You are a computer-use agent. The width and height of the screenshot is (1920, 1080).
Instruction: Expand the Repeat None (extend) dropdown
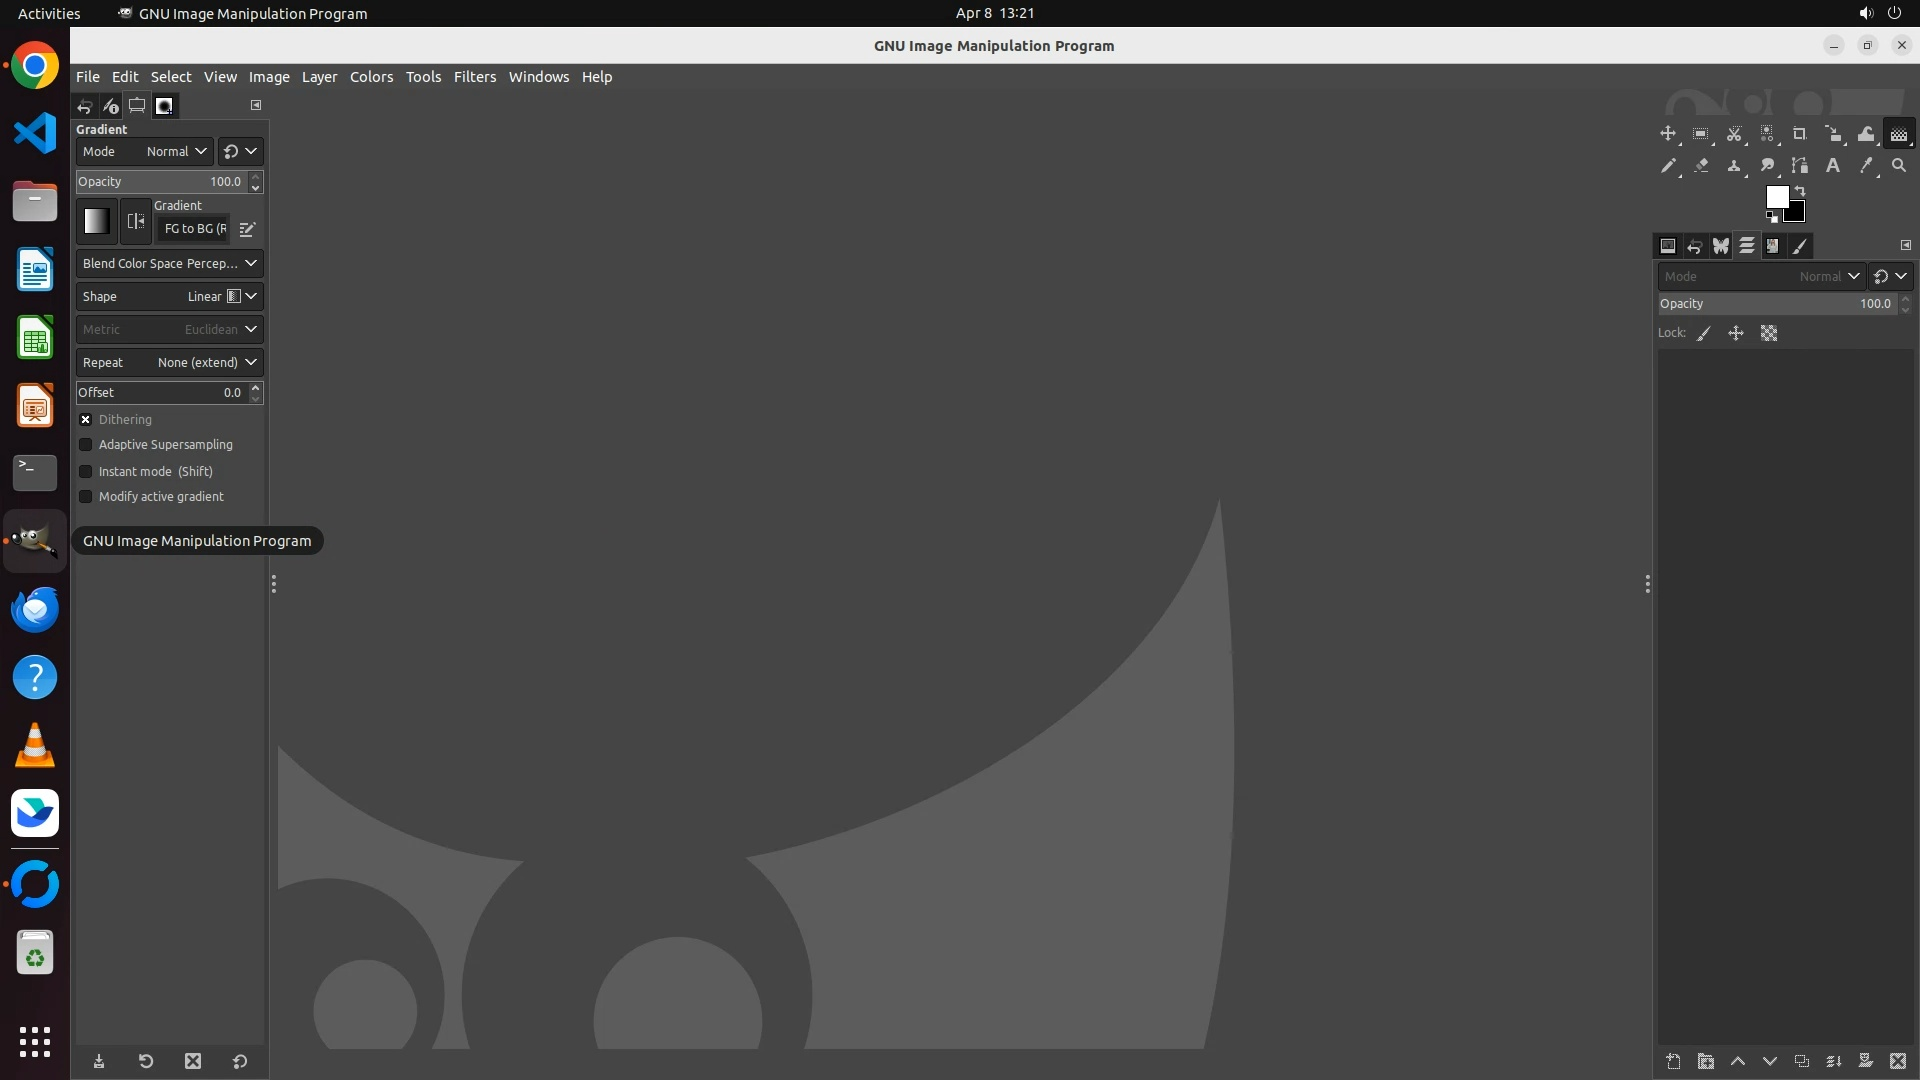[x=169, y=363]
